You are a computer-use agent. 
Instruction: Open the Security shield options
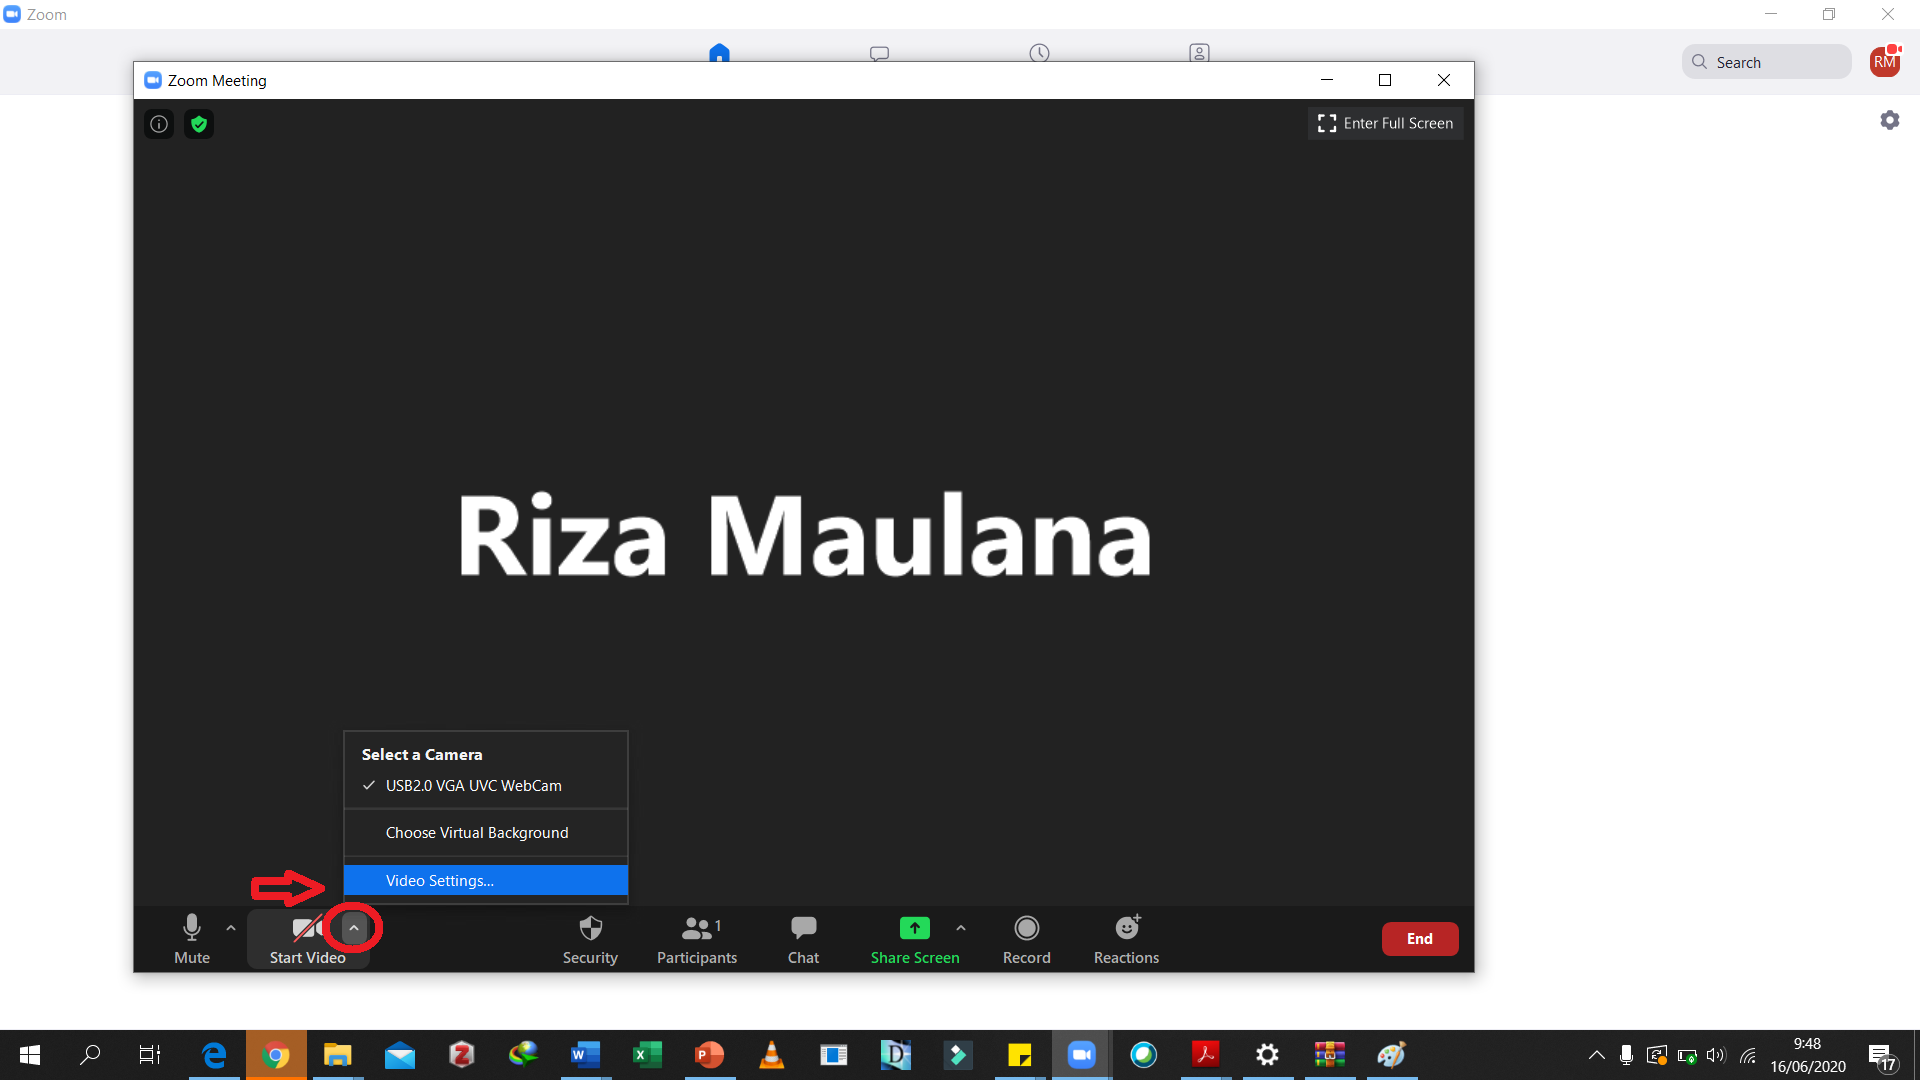coord(590,939)
